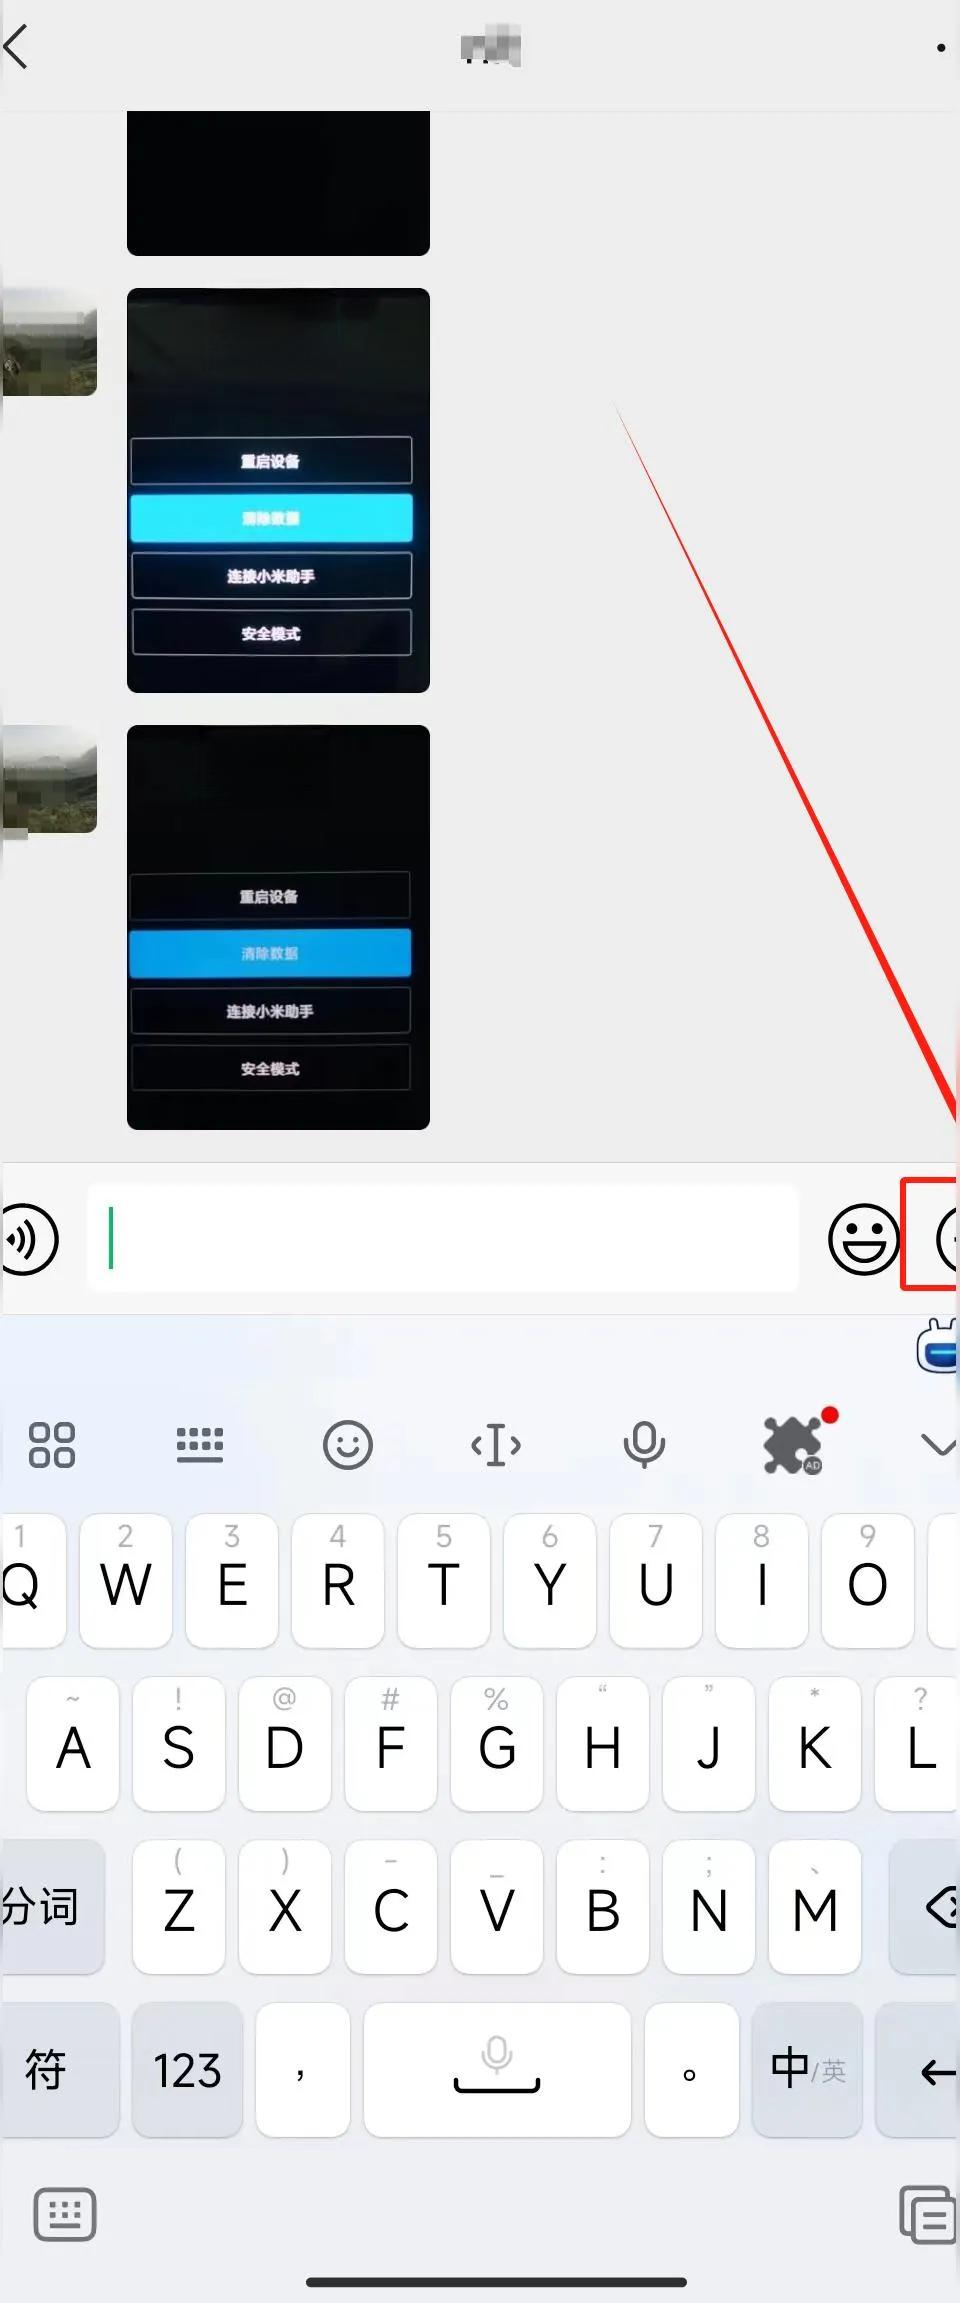Open keyboard layout switch icon
Viewport: 960px width, 2303px height.
pyautogui.click(x=200, y=1445)
